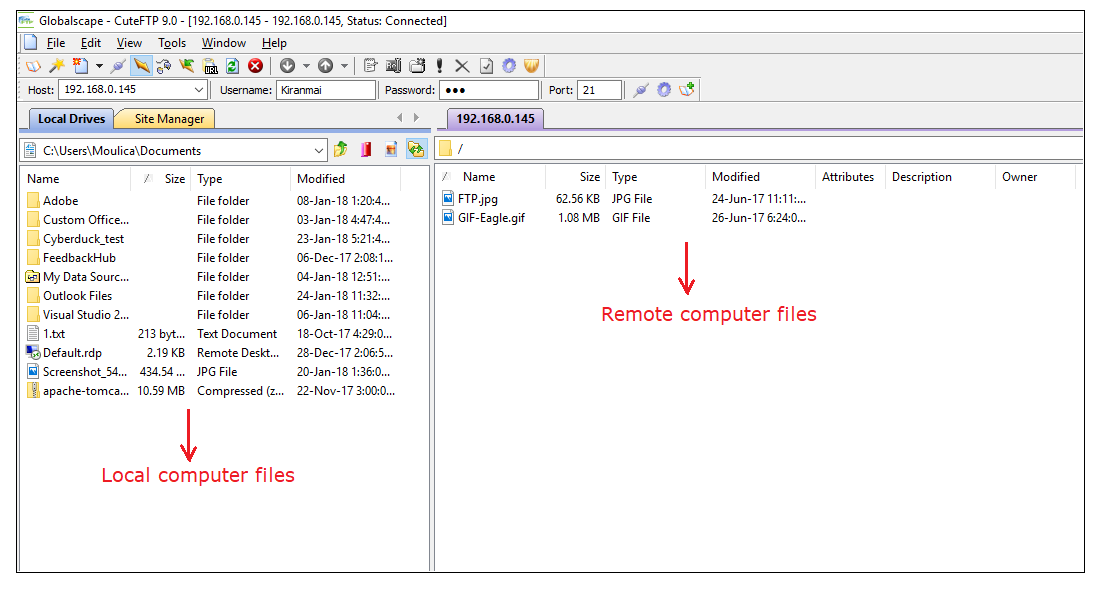Open the Connect to URL icon
The image size is (1103, 590).
[210, 66]
